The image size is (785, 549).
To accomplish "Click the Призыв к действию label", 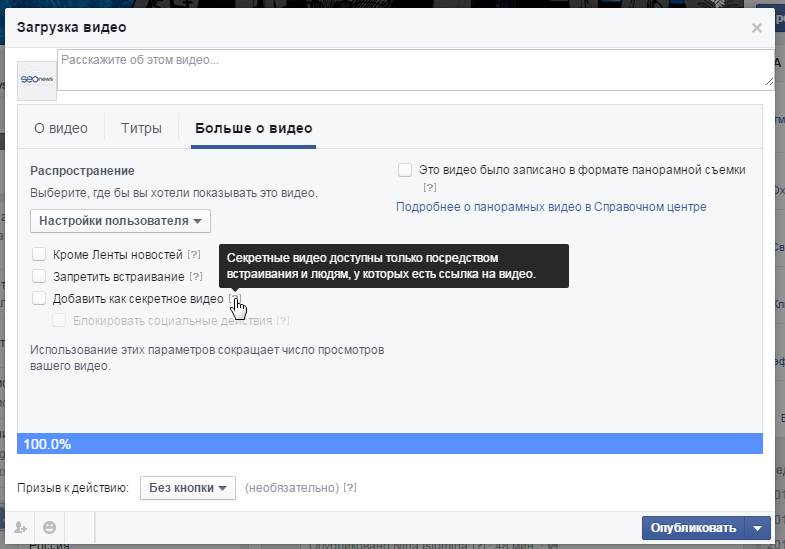I will click(73, 488).
